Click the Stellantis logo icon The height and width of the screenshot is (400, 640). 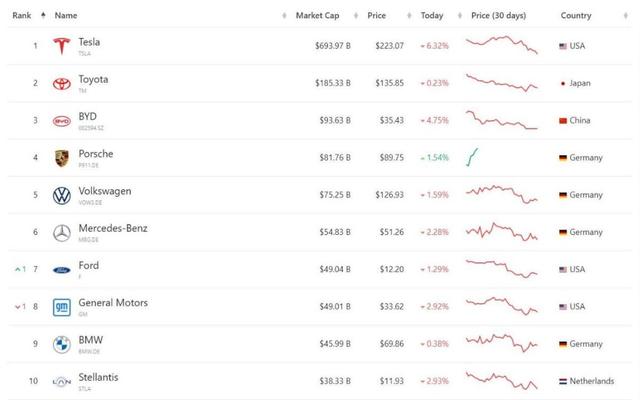61,382
